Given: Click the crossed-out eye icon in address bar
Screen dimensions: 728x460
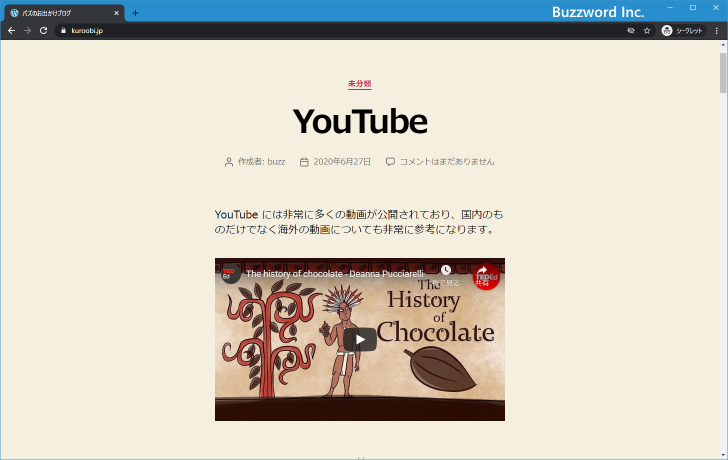Looking at the screenshot, I should 631,31.
